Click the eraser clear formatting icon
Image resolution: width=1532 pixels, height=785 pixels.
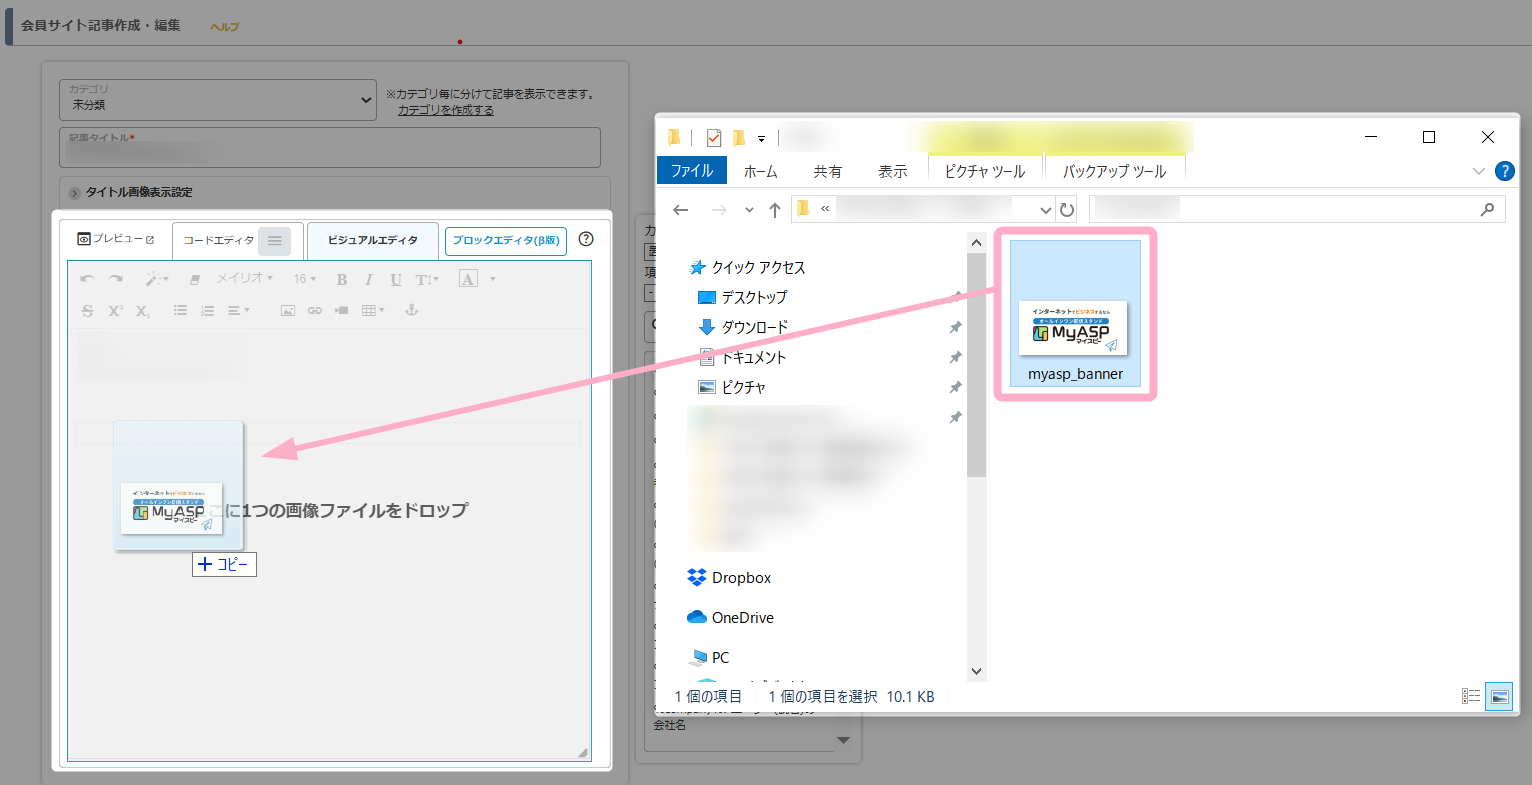coord(195,279)
